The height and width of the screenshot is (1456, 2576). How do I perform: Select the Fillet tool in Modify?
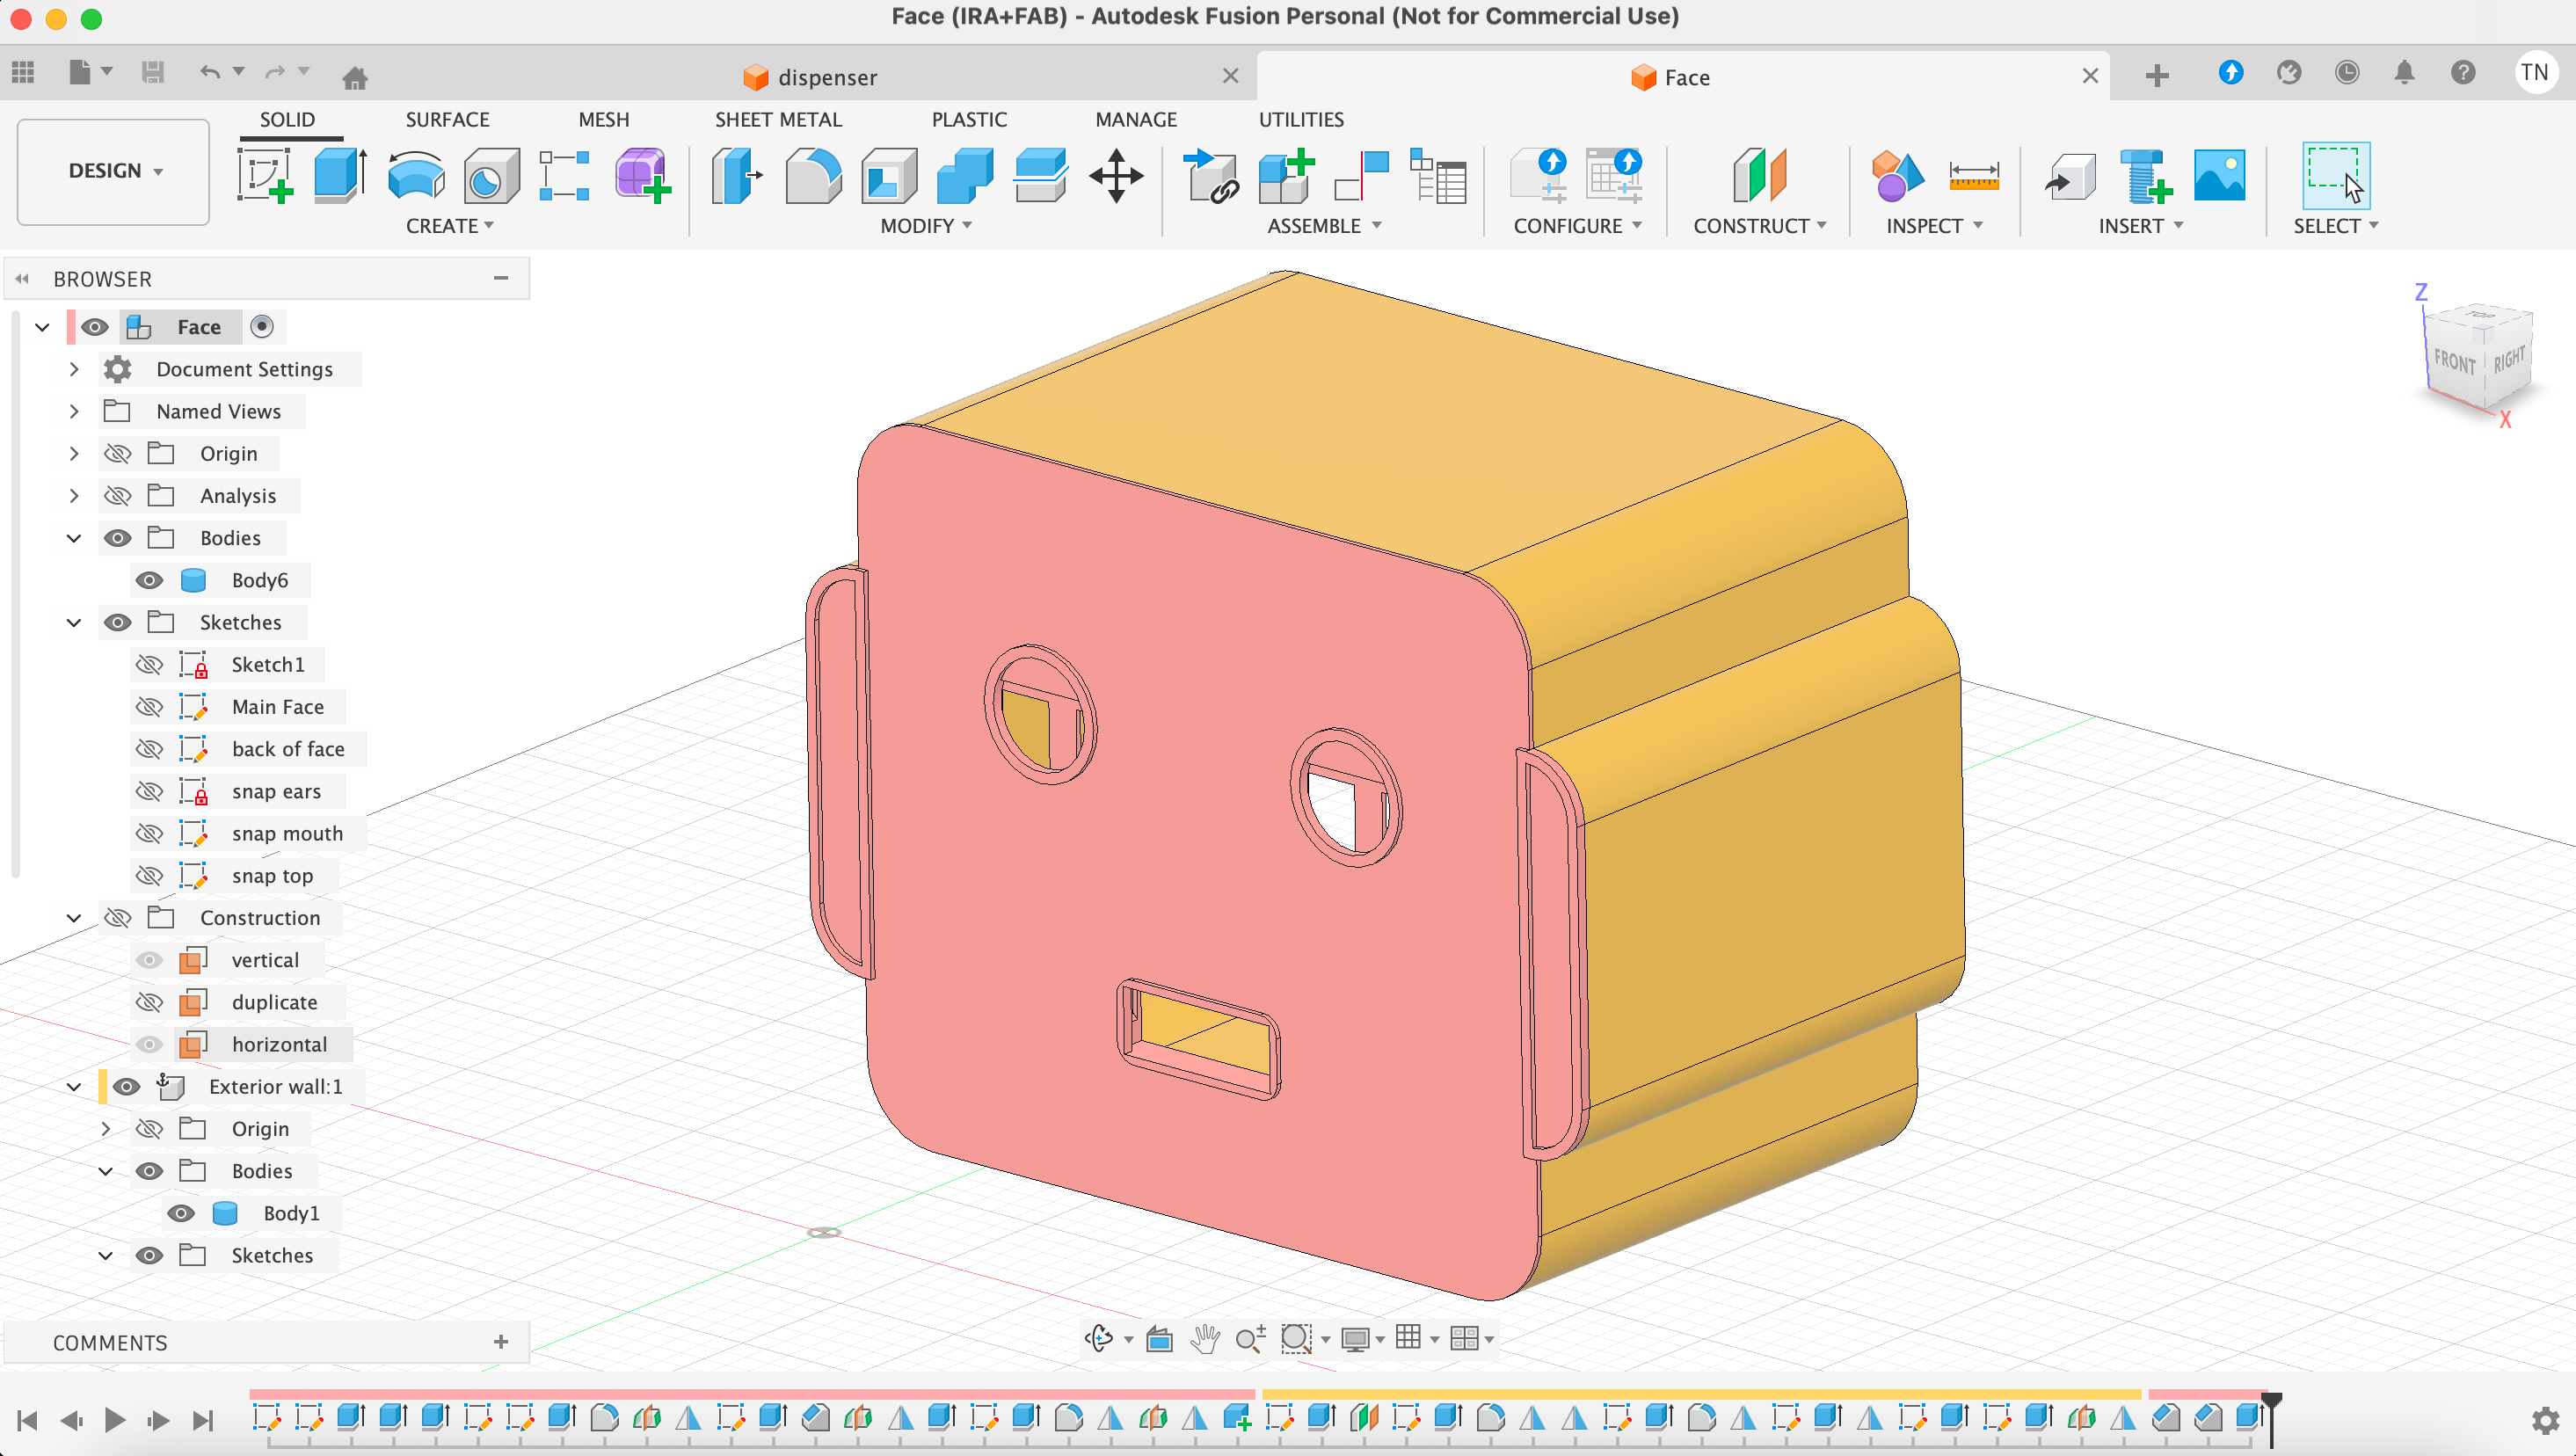[812, 176]
